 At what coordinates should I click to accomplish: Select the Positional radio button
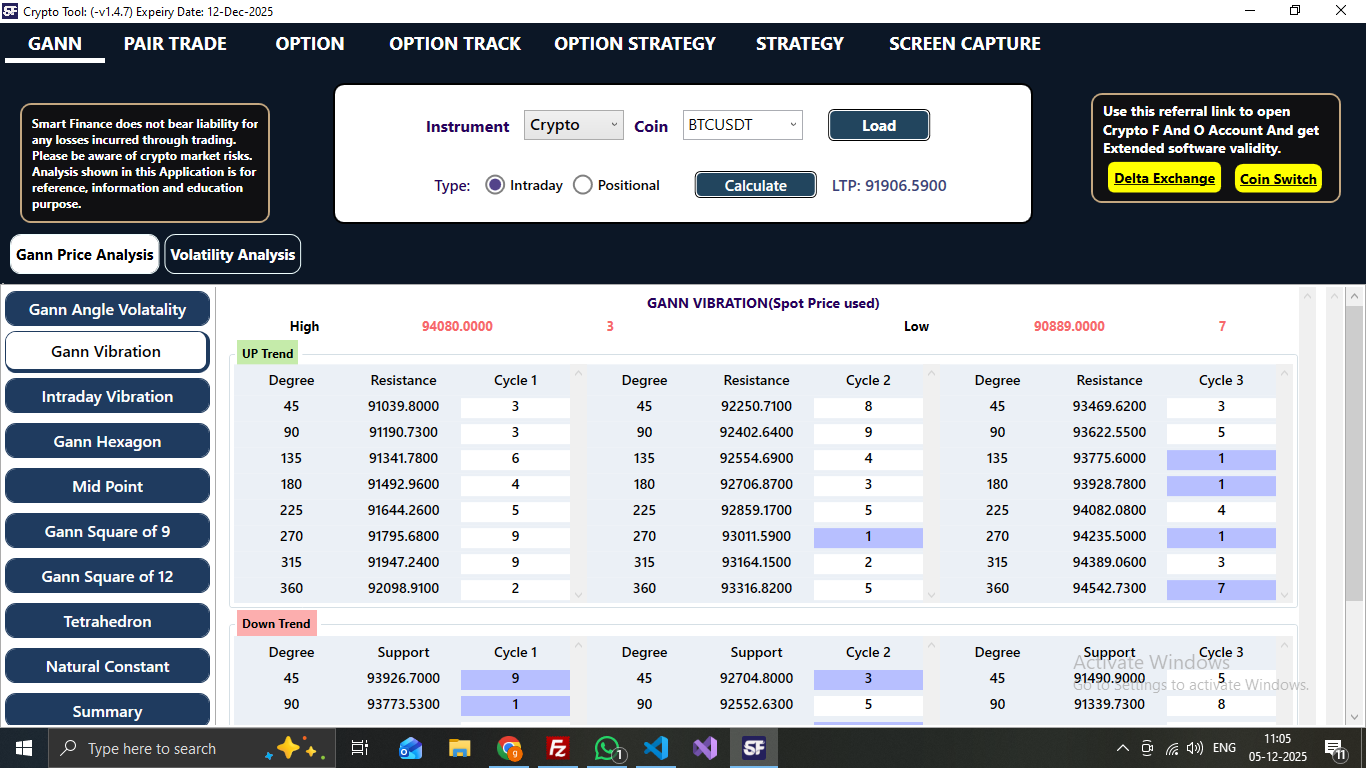click(x=582, y=184)
